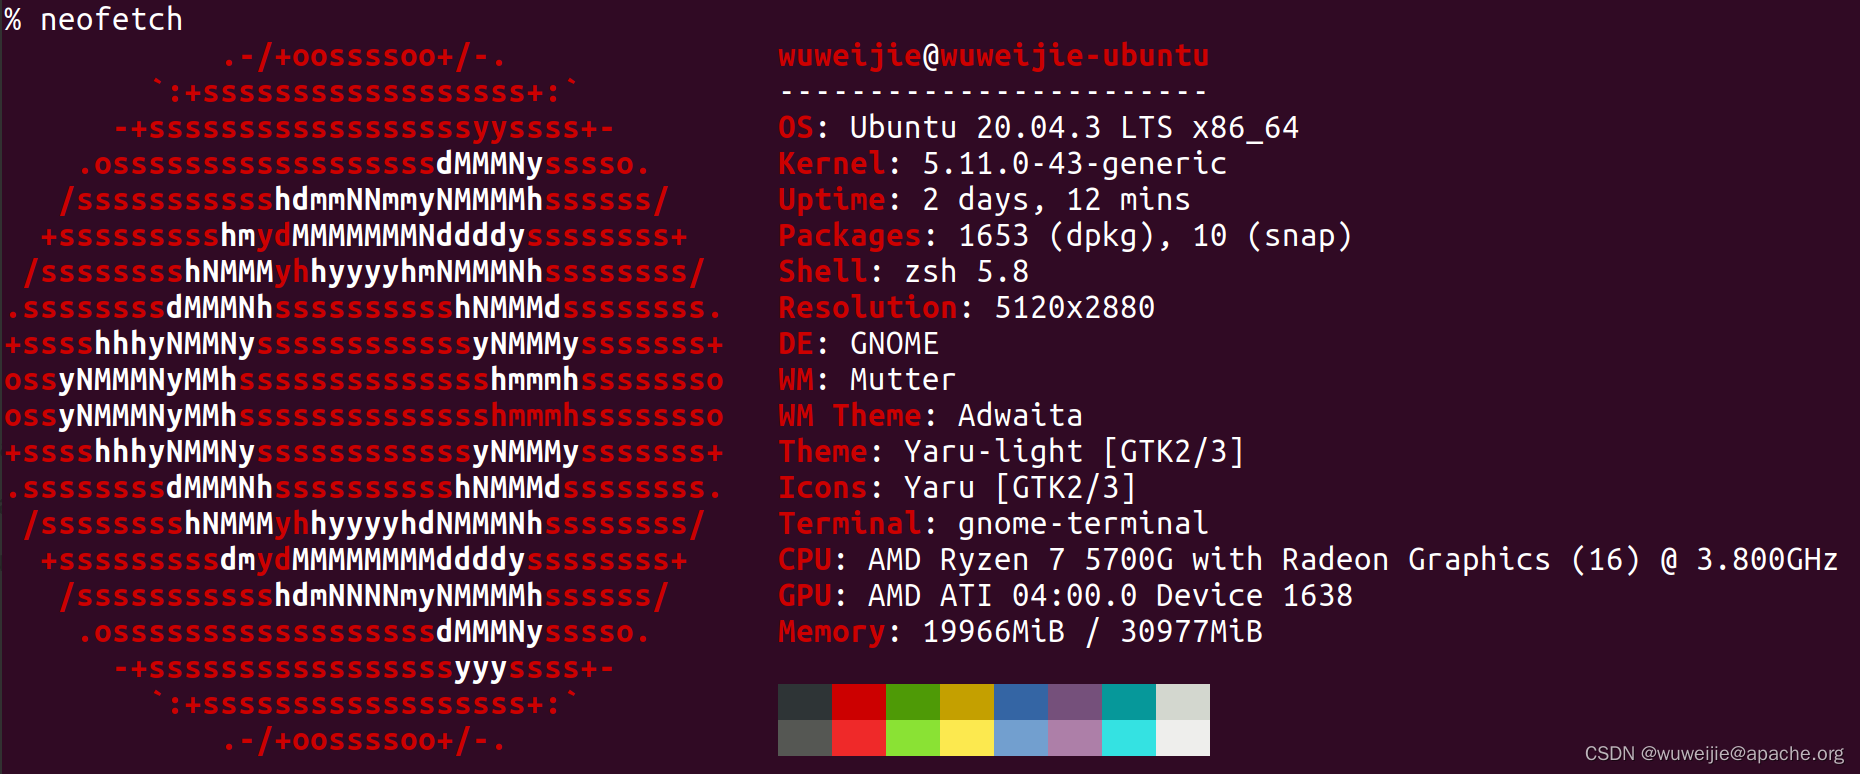Click the Resolution value 5120x2880
The width and height of the screenshot is (1860, 774).
coord(1074,308)
